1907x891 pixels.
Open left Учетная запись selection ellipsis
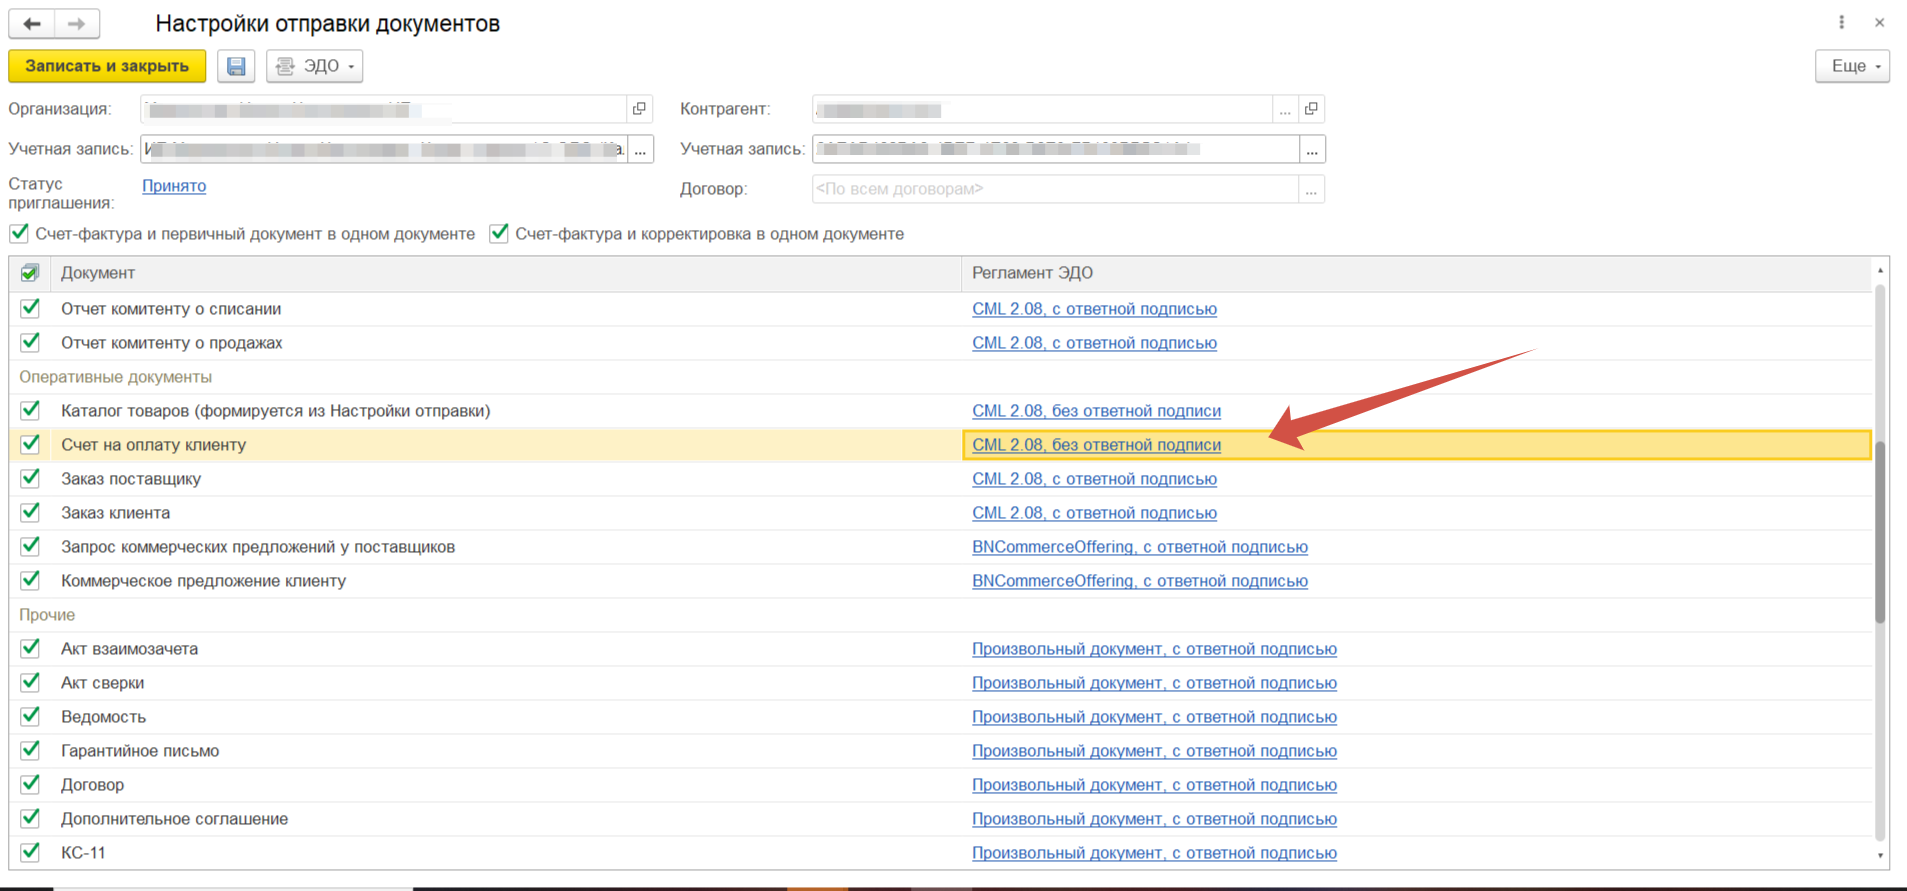(x=640, y=150)
